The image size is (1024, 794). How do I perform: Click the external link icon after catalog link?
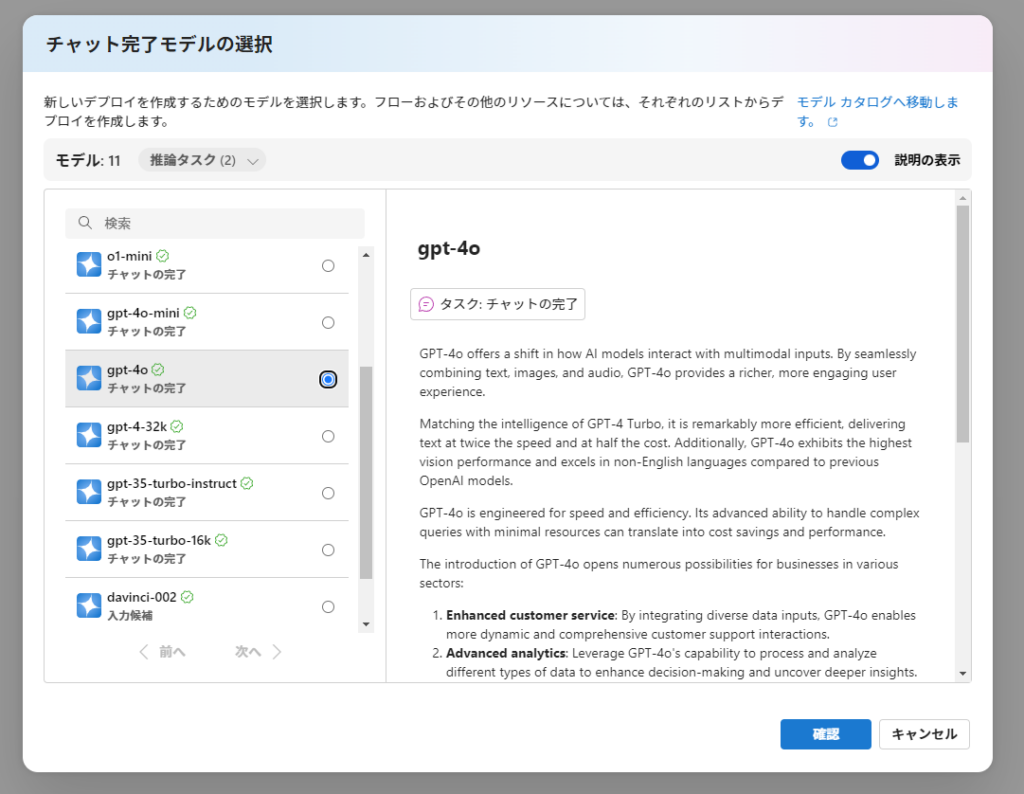pyautogui.click(x=833, y=122)
